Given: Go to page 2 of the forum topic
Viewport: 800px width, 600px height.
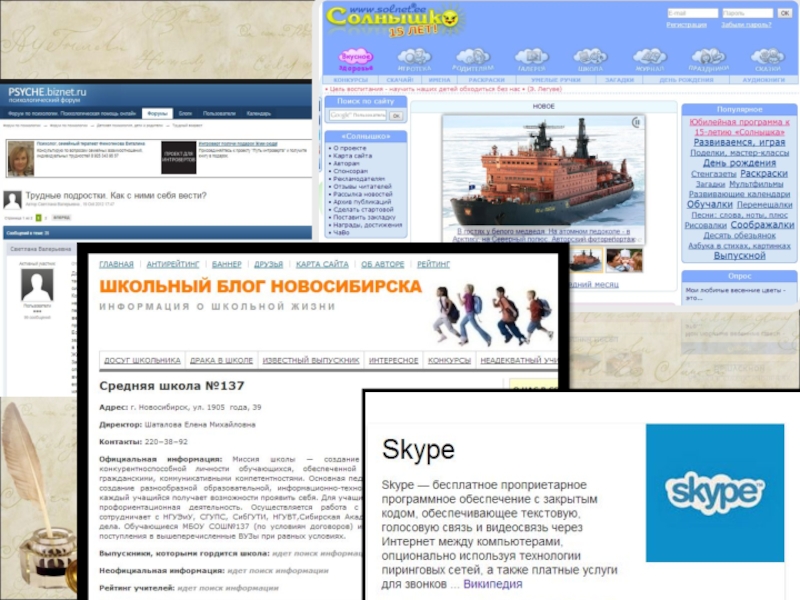Looking at the screenshot, I should [x=46, y=218].
